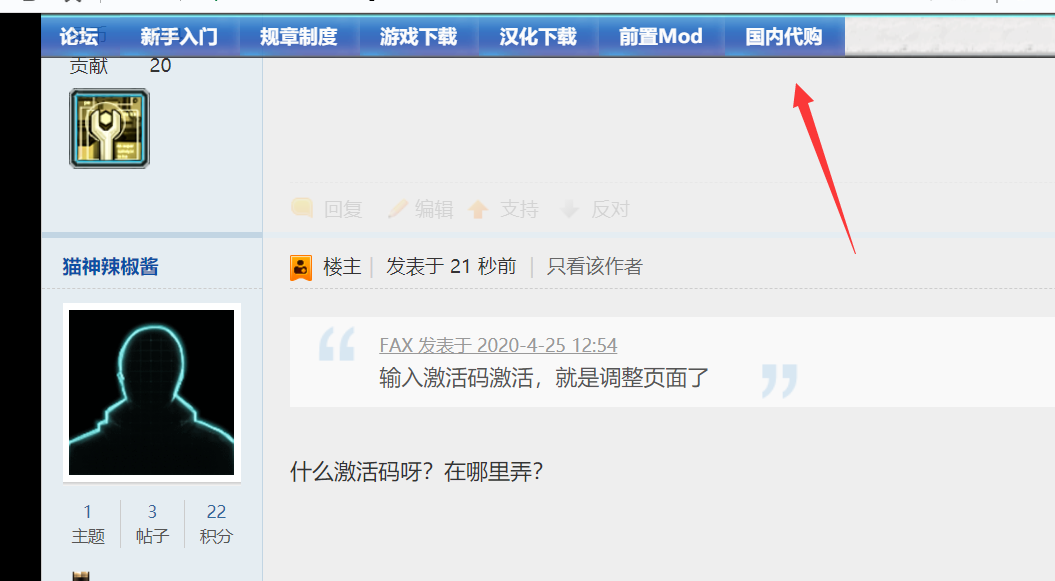Select the 前置Mod navigation item
Screen dimensions: 1055x581
(x=661, y=36)
